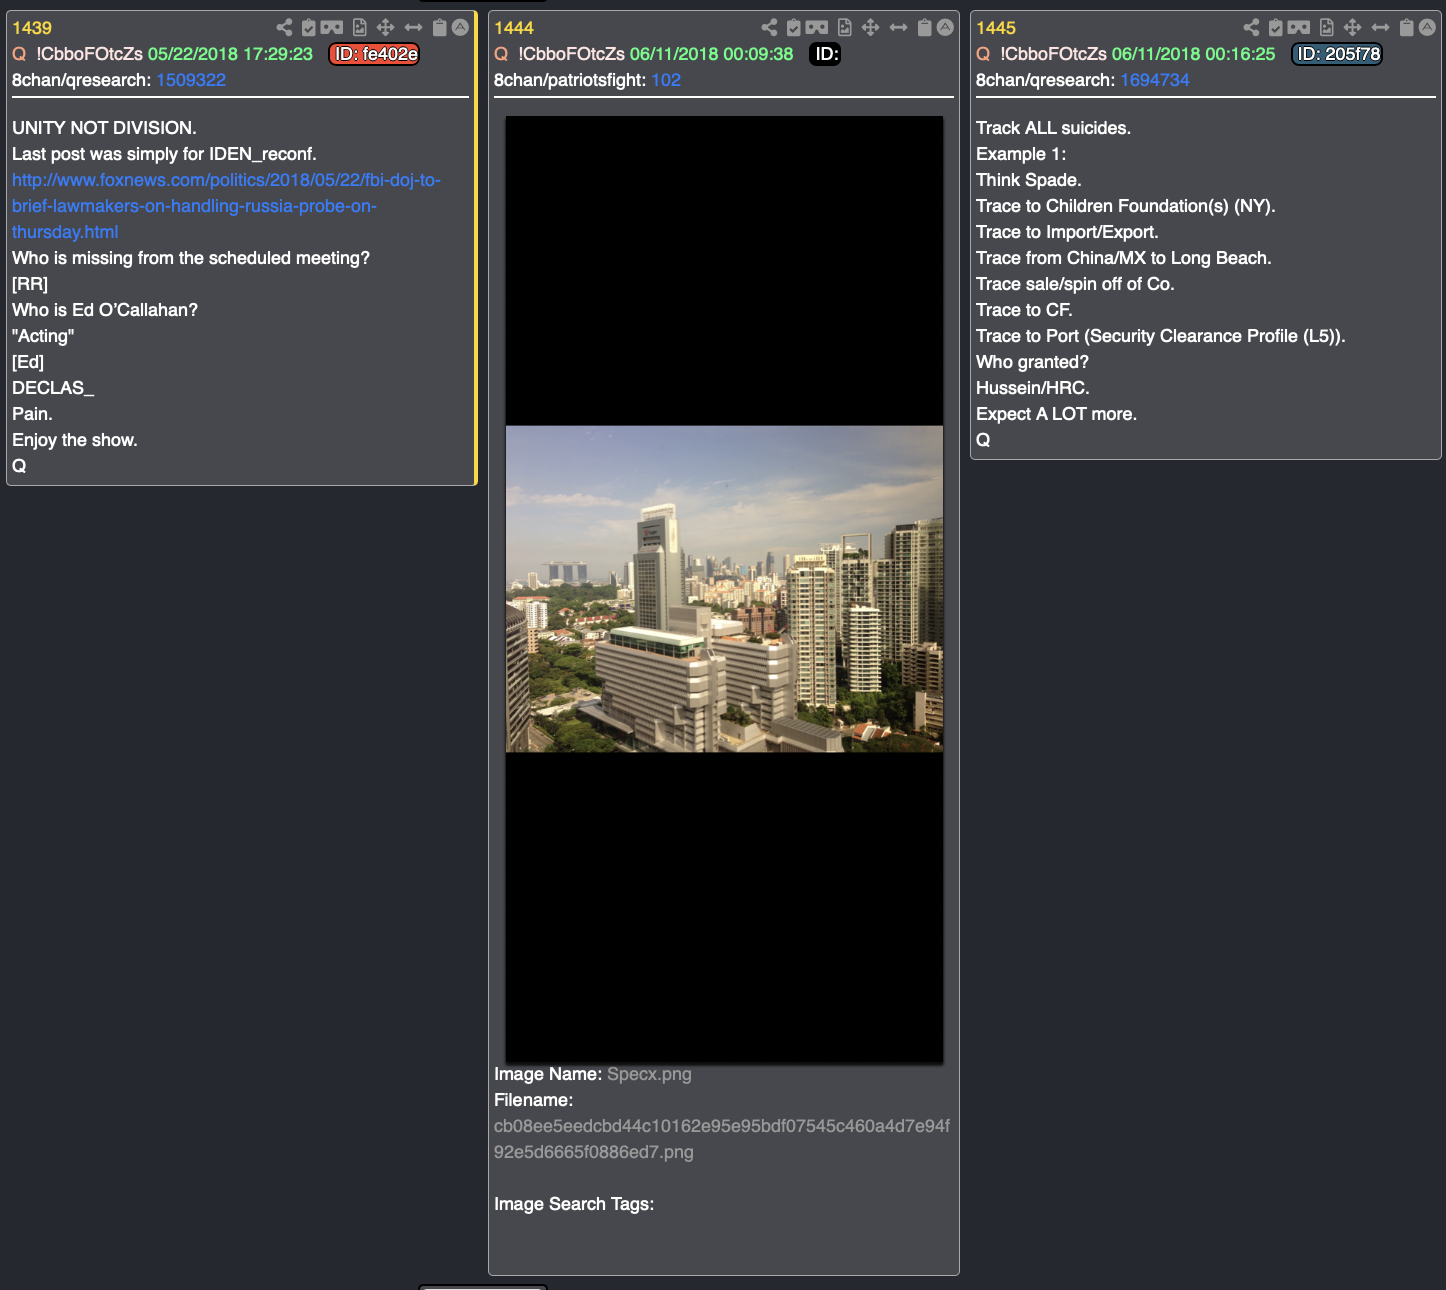Screen dimensions: 1446x1290
Task: Copy post 1439 with the plain clipboard icon
Action: click(439, 28)
